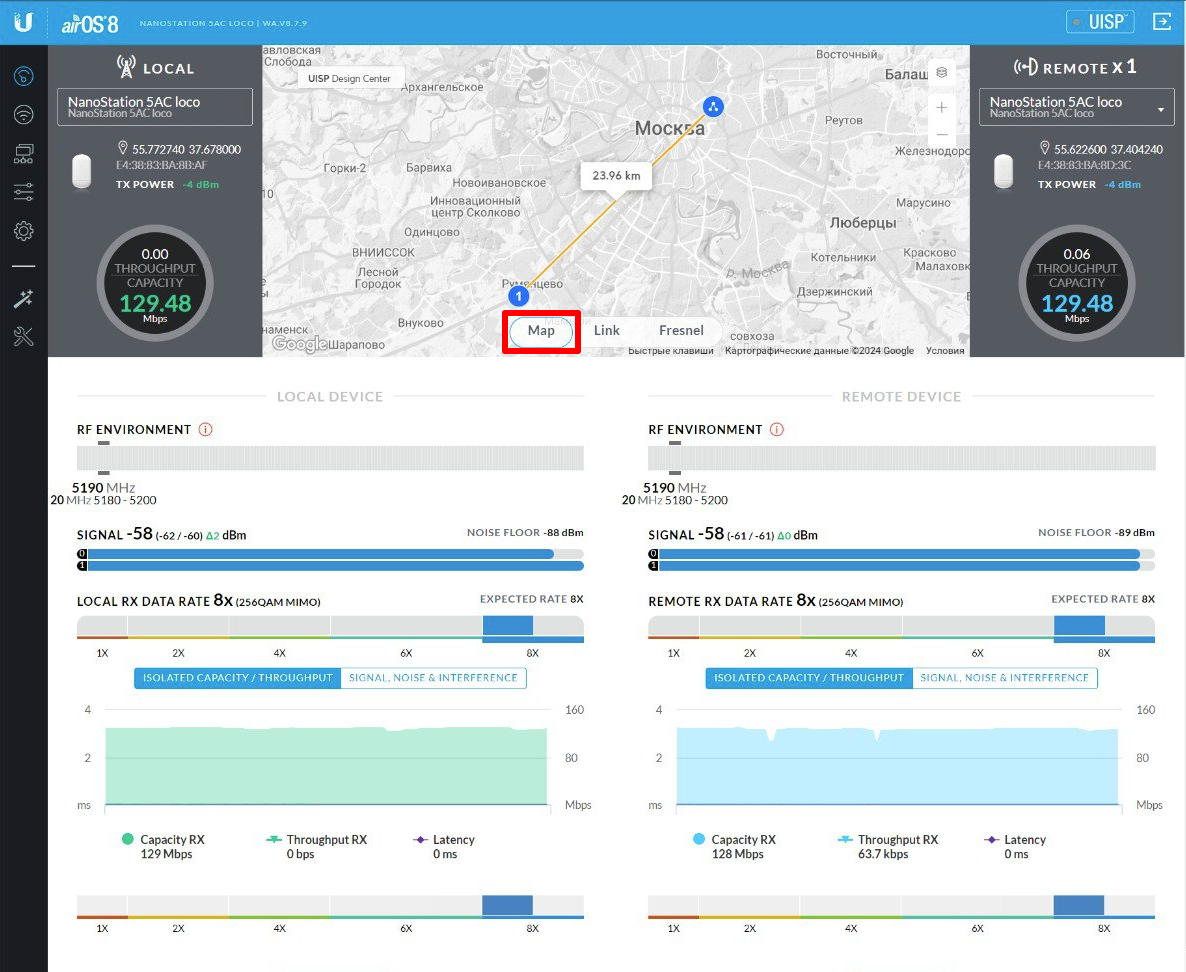The height and width of the screenshot is (972, 1186).
Task: Click the remote NanoStation device image
Action: point(1004,171)
